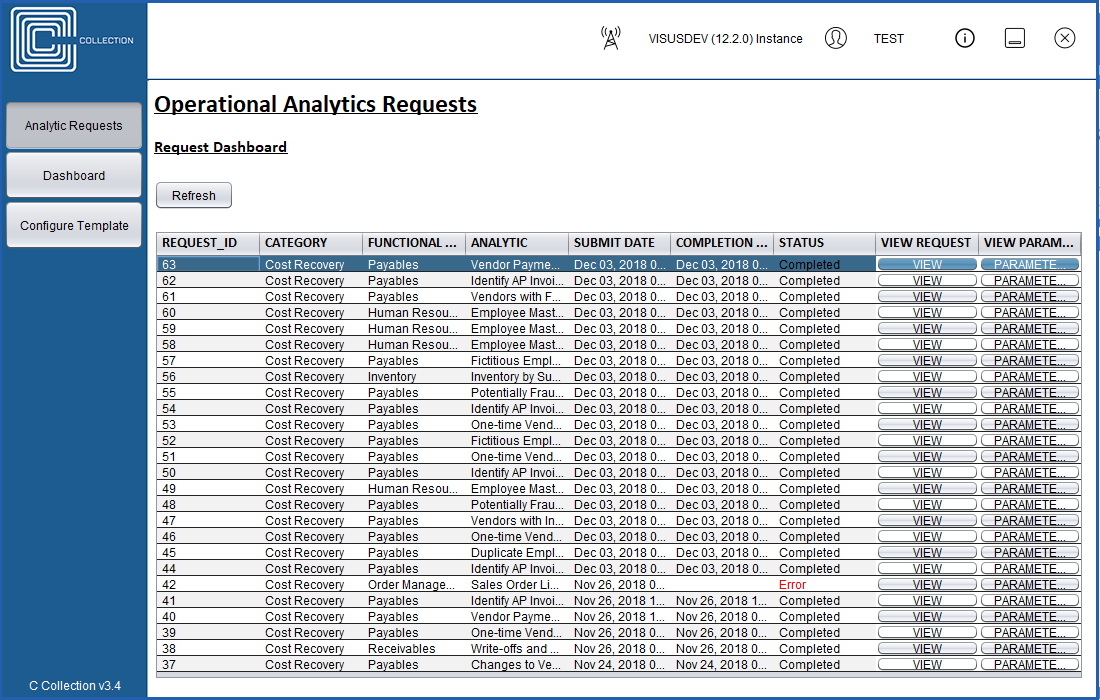View request 45 Duplicate Empl...
The height and width of the screenshot is (700, 1100).
(x=927, y=553)
